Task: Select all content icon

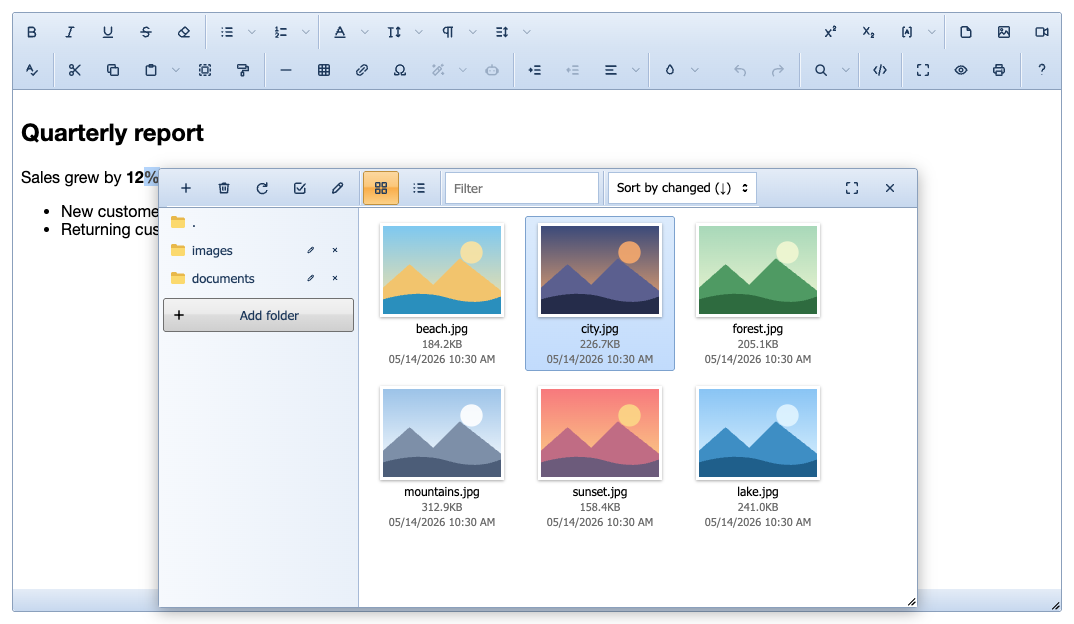Action: click(205, 70)
